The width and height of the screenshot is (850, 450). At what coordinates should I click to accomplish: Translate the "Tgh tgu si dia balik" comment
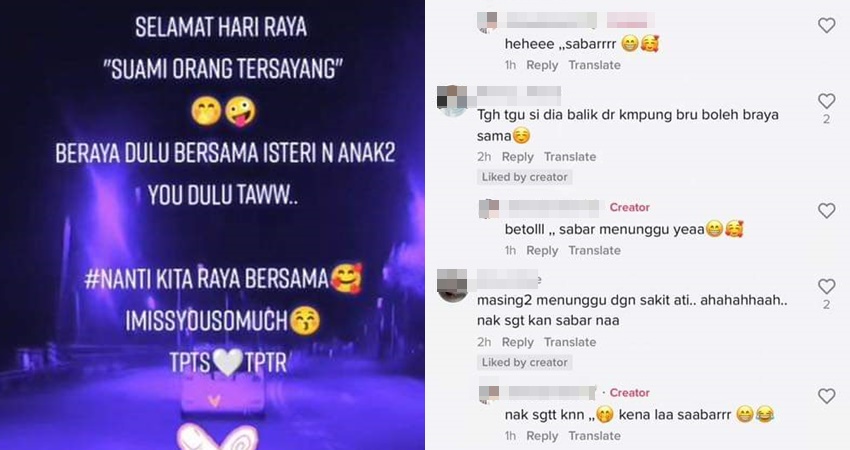pyautogui.click(x=570, y=157)
